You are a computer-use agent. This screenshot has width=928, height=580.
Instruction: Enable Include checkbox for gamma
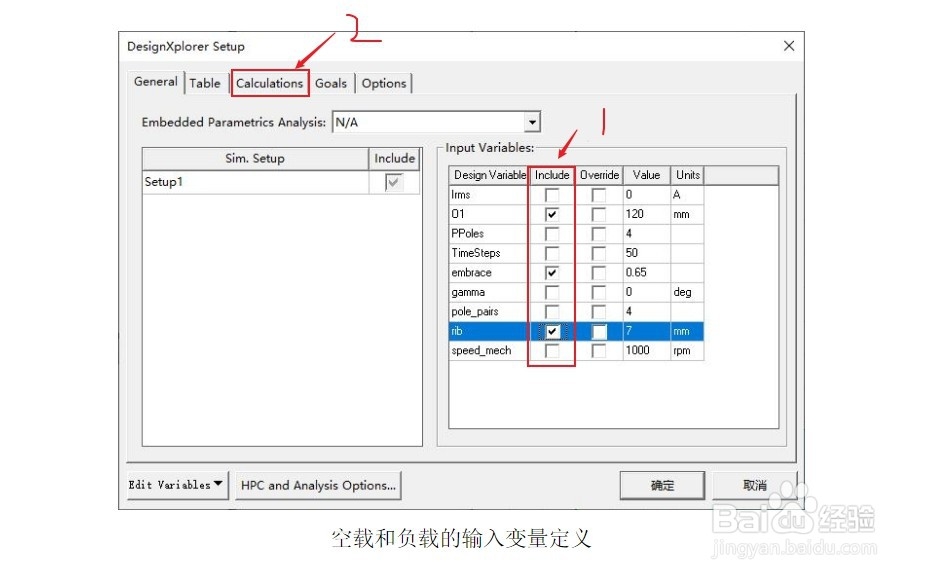point(552,292)
